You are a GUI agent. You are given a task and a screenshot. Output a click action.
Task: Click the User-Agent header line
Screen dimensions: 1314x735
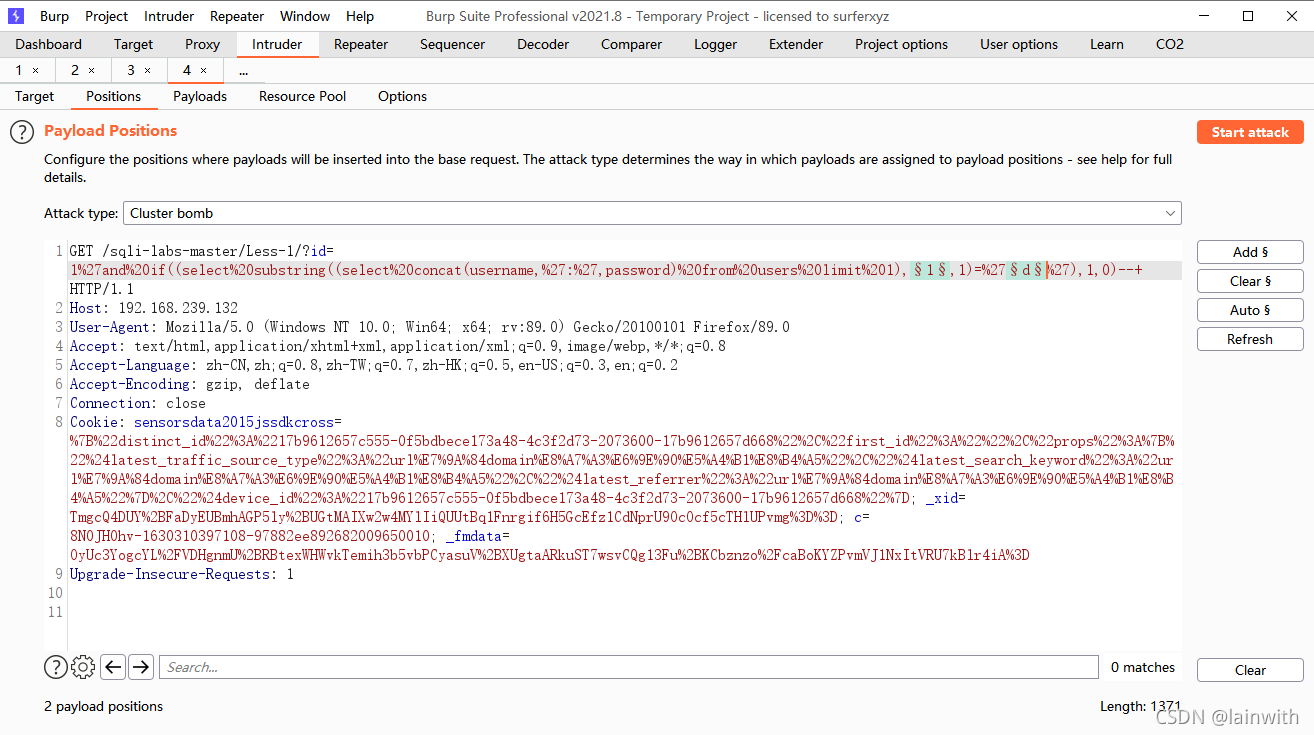[429, 327]
